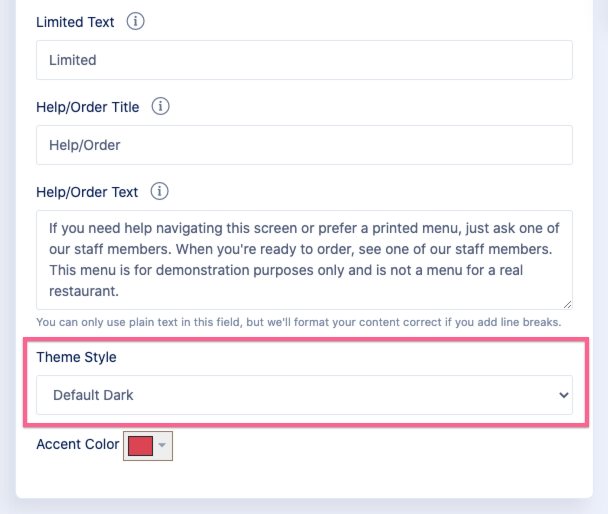Open the Accent Color picker arrow
Viewport: 608px width, 514px height.
click(x=163, y=446)
